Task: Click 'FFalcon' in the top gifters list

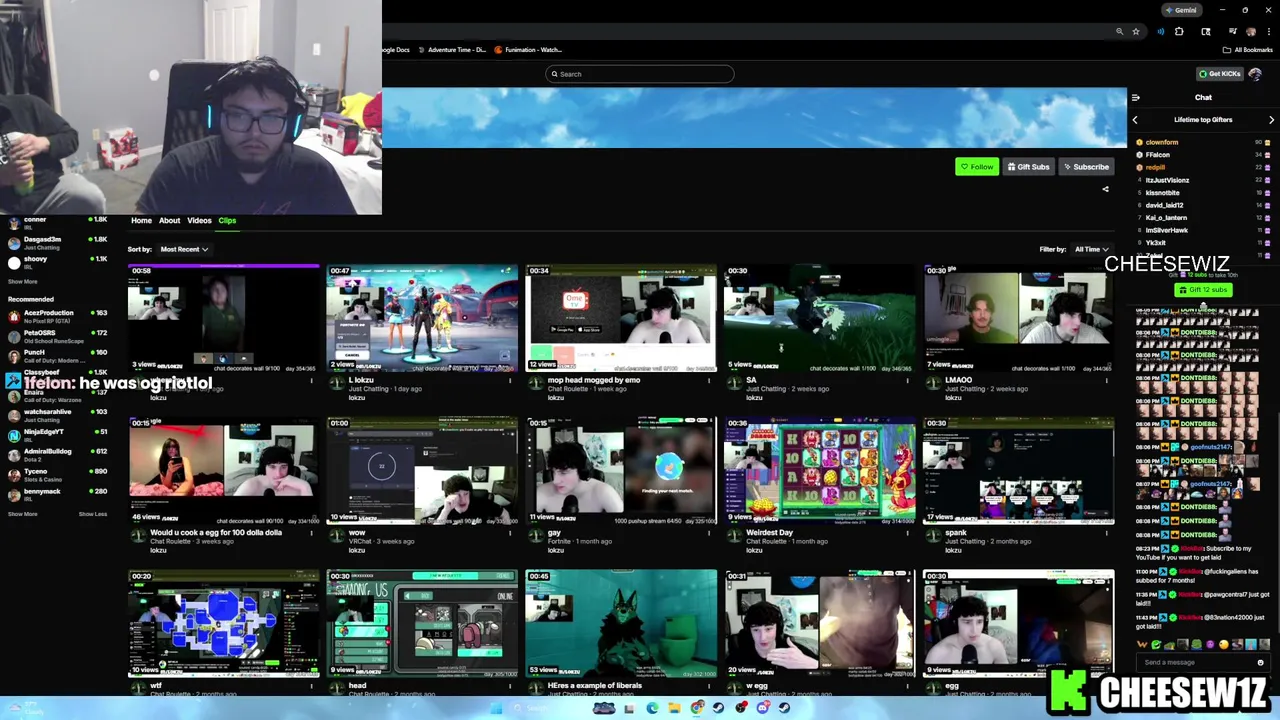Action: click(1158, 155)
